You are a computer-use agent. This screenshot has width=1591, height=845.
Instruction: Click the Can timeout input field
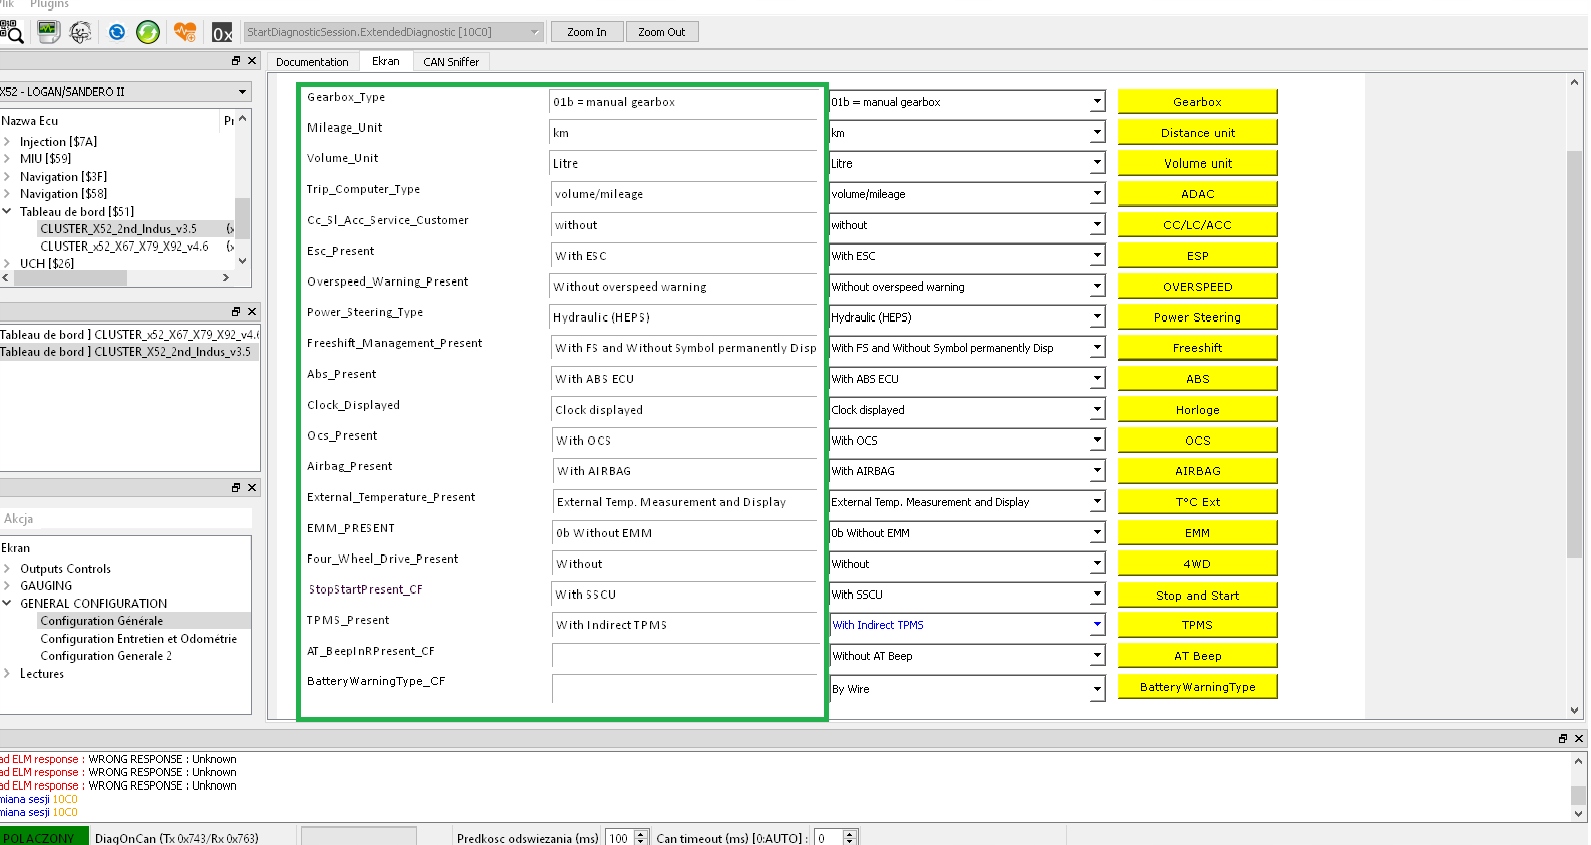(x=828, y=838)
